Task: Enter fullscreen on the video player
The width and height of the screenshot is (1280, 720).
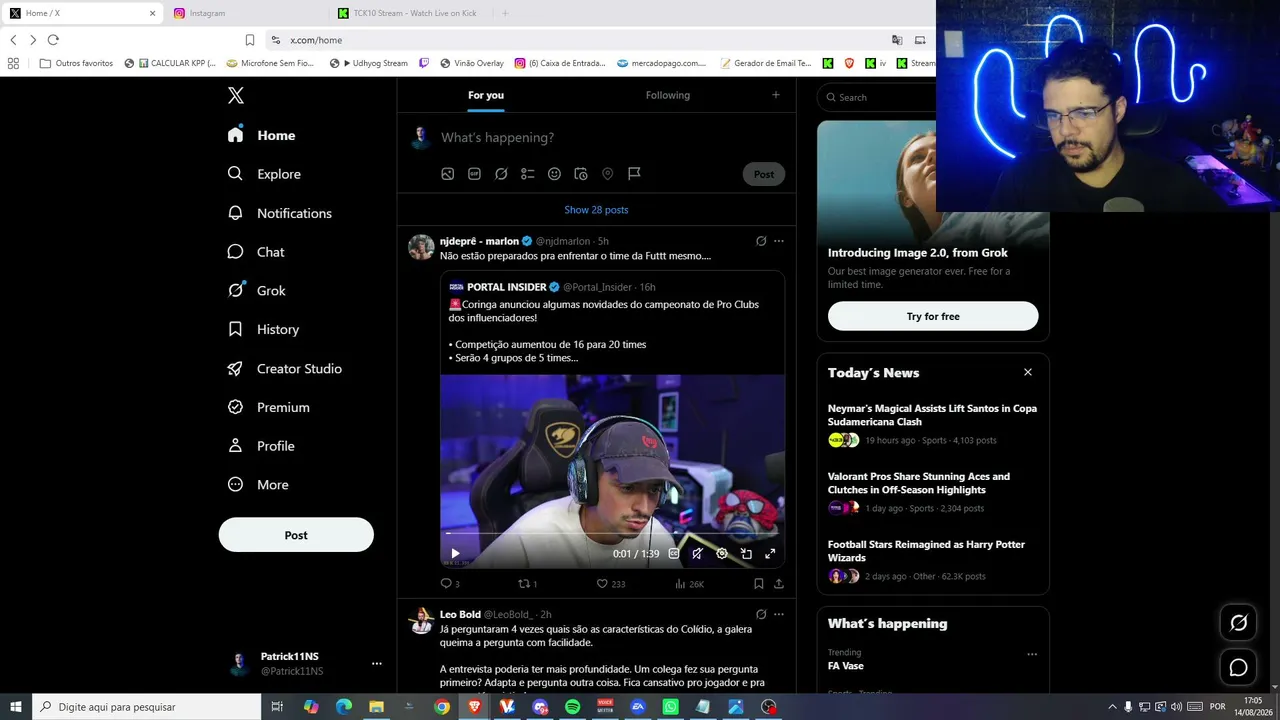Action: pyautogui.click(x=770, y=553)
